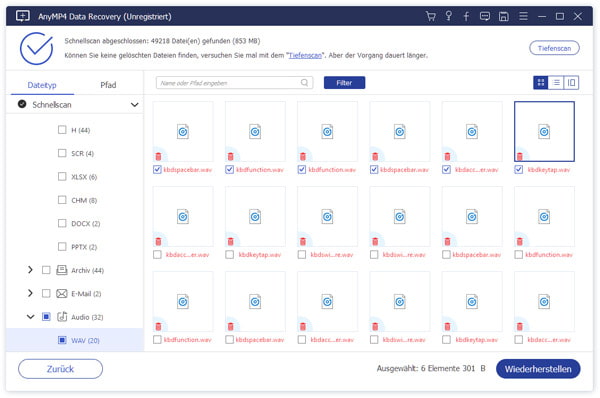Open the hamburger menu in title bar

point(523,16)
